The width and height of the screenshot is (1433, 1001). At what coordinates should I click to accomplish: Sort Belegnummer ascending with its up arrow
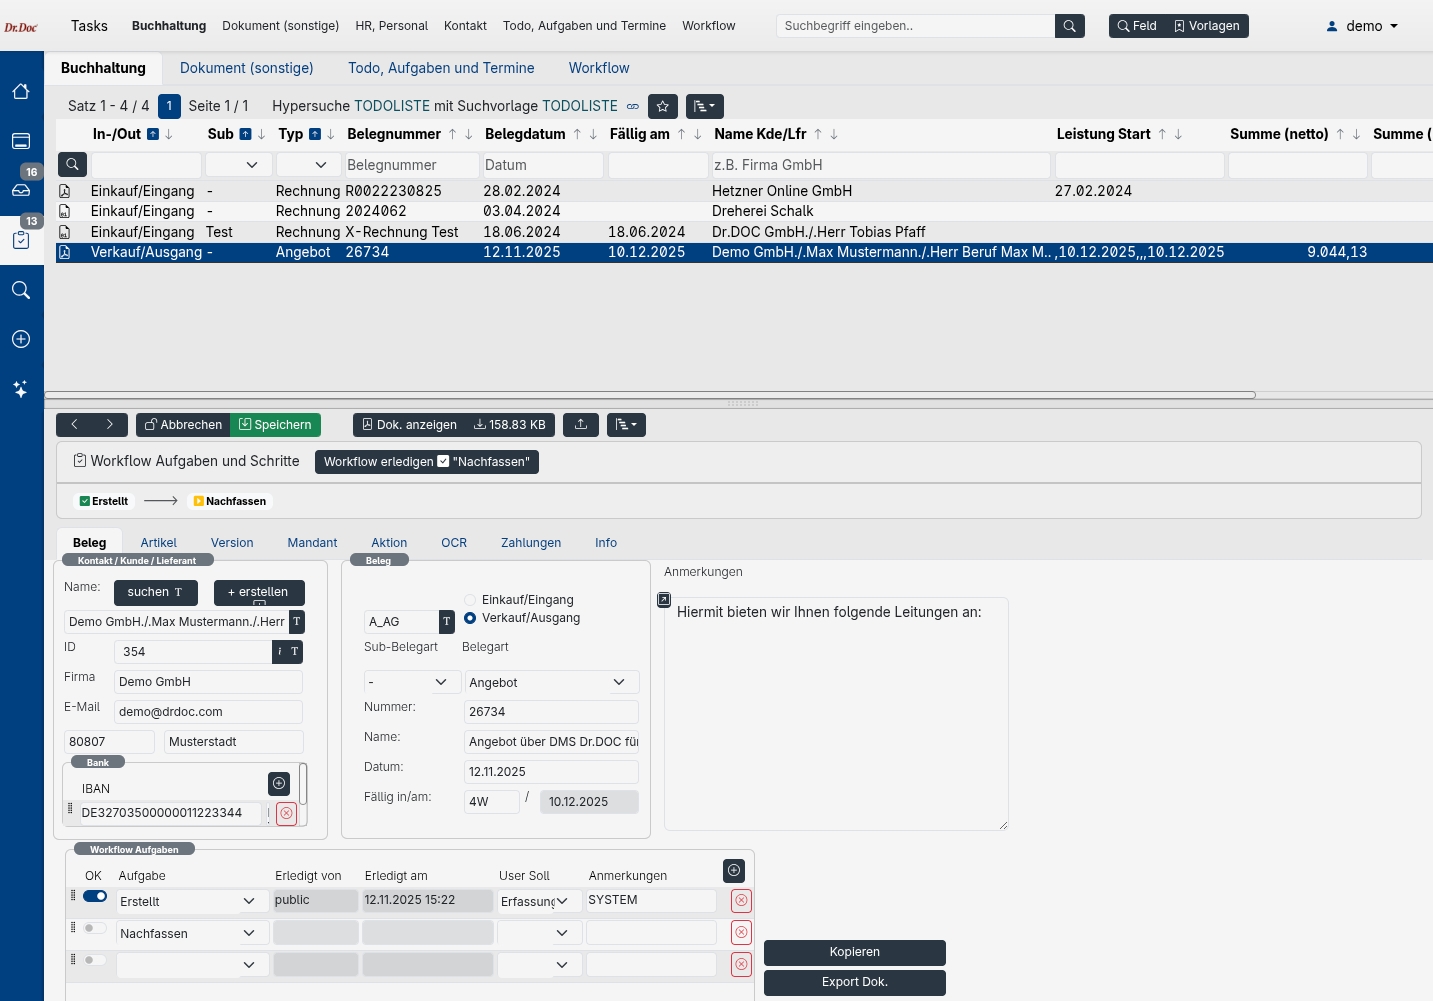(x=453, y=134)
